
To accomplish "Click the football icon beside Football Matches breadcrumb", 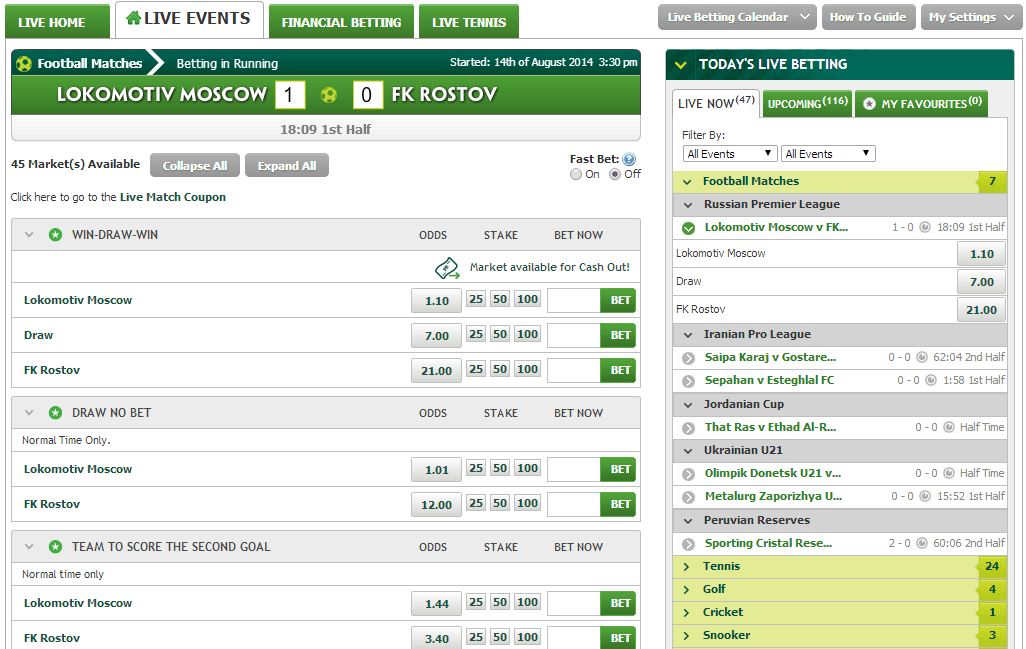I will 24,63.
